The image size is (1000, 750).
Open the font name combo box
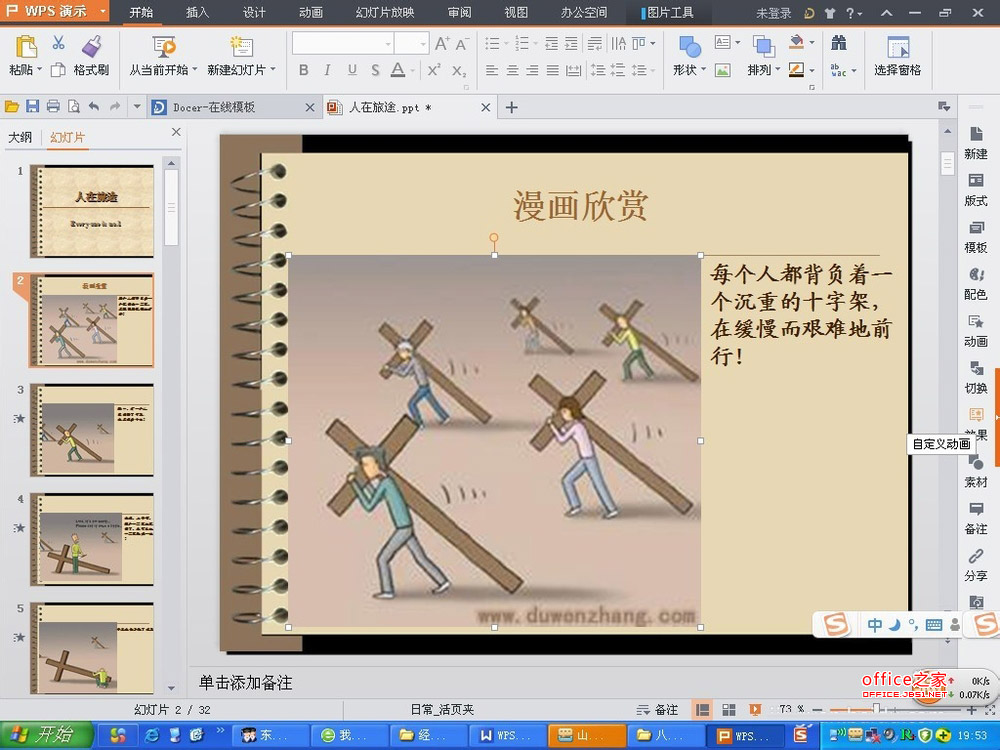342,44
